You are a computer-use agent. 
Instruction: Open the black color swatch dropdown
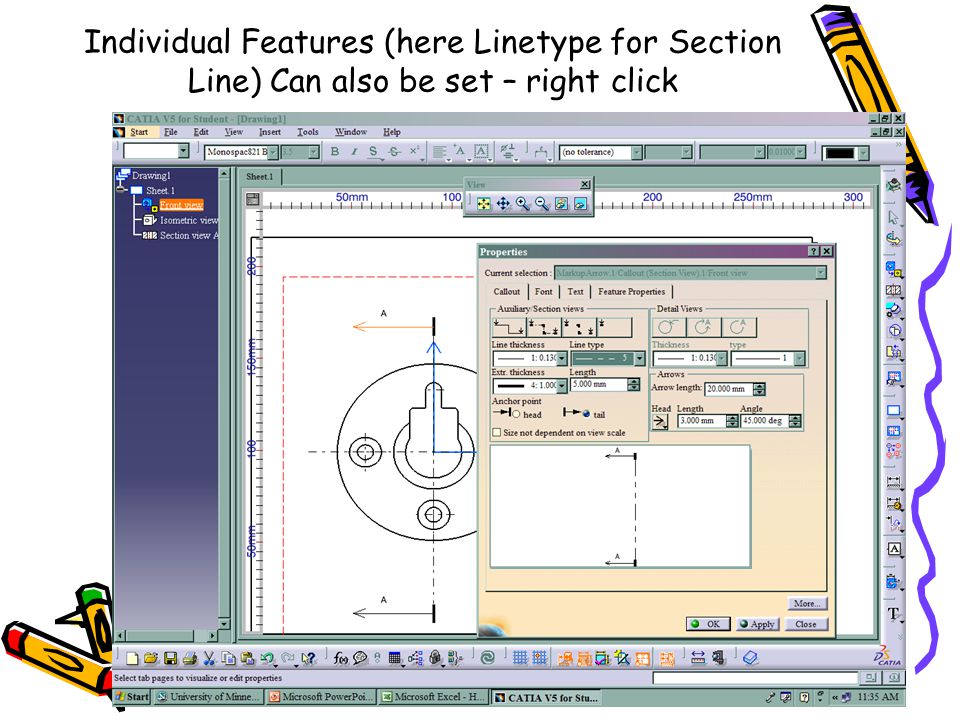point(863,152)
